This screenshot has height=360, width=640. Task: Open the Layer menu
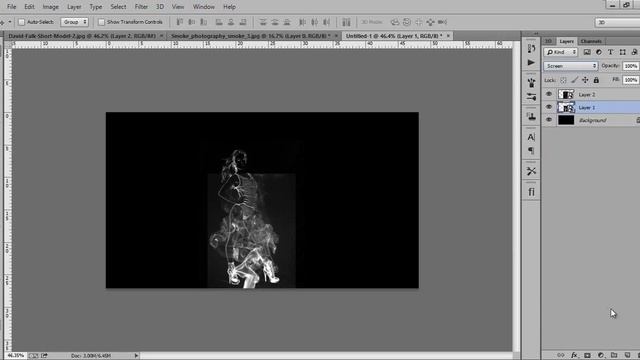click(x=74, y=7)
